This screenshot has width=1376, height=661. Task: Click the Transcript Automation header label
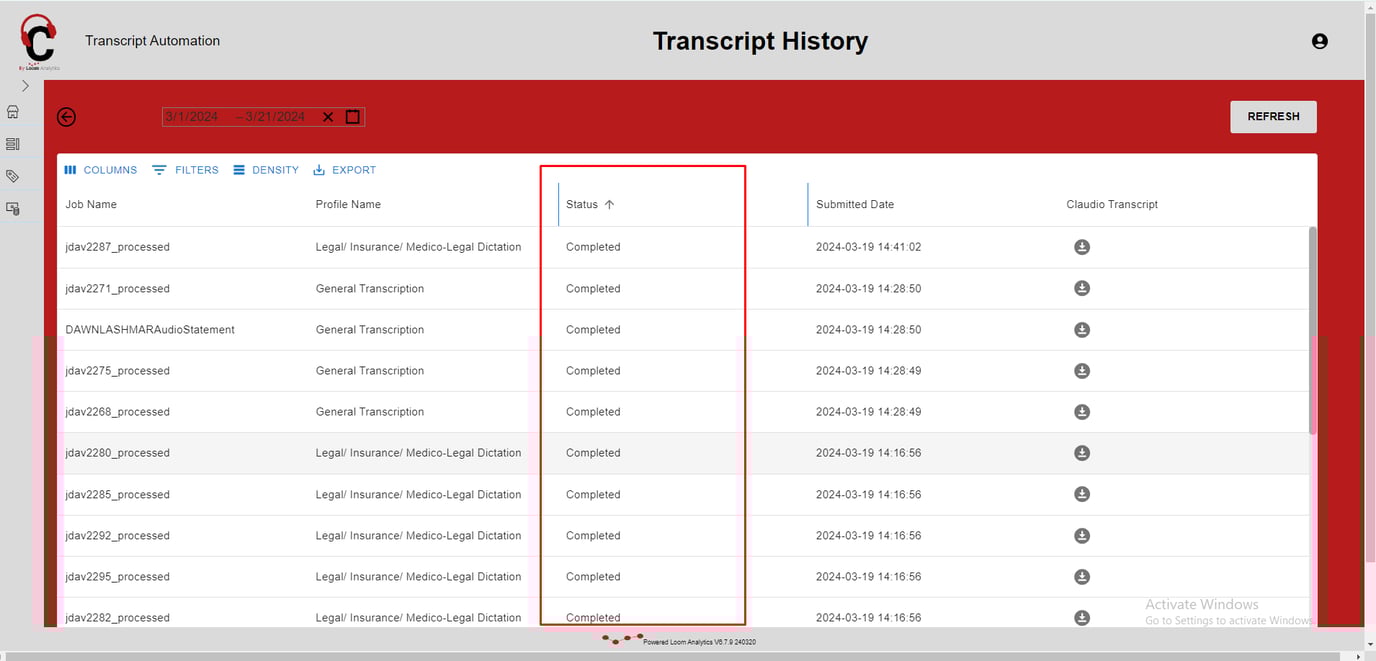tap(152, 41)
